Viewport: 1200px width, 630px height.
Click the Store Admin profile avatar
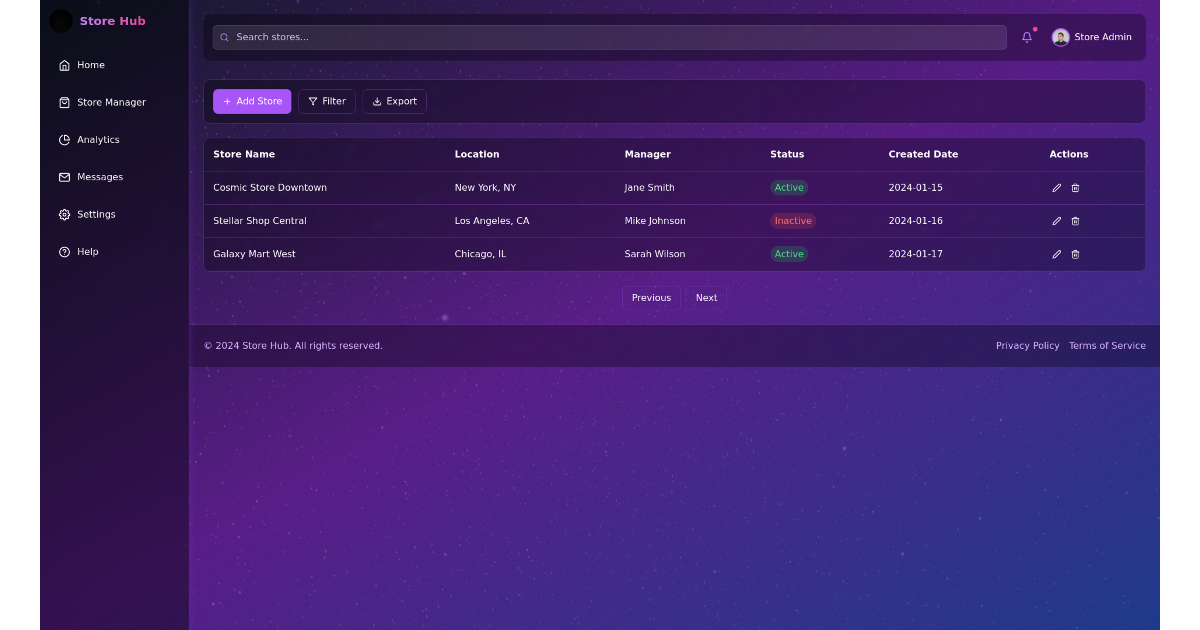point(1060,37)
